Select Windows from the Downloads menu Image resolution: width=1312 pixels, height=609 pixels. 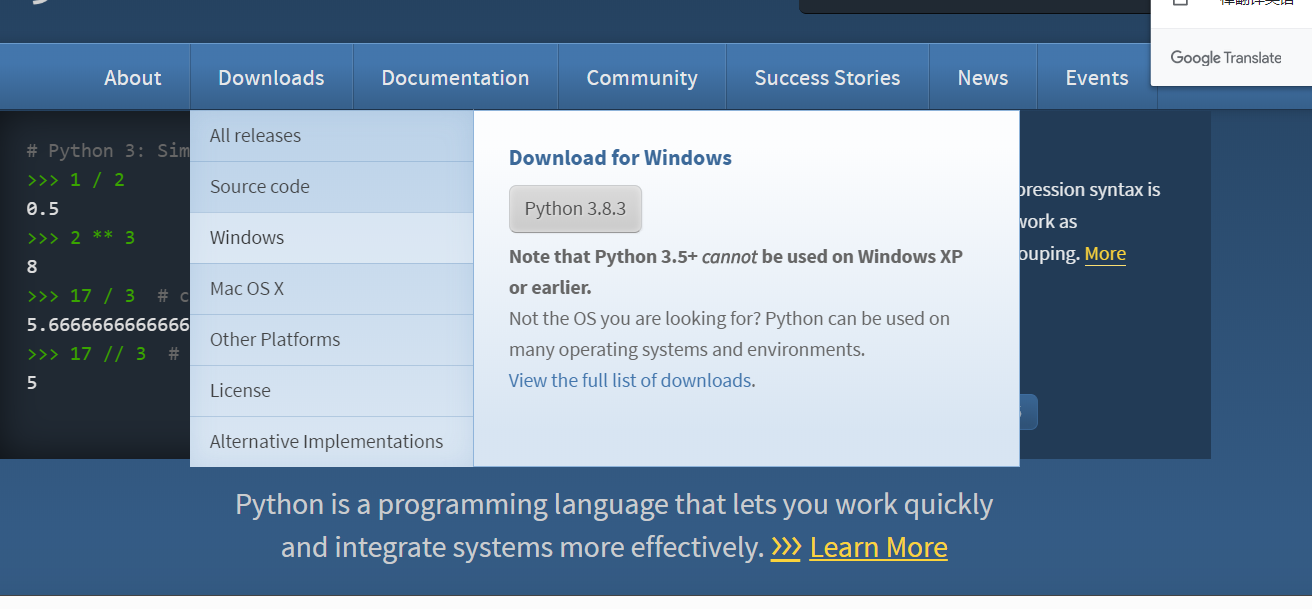[x=247, y=237]
